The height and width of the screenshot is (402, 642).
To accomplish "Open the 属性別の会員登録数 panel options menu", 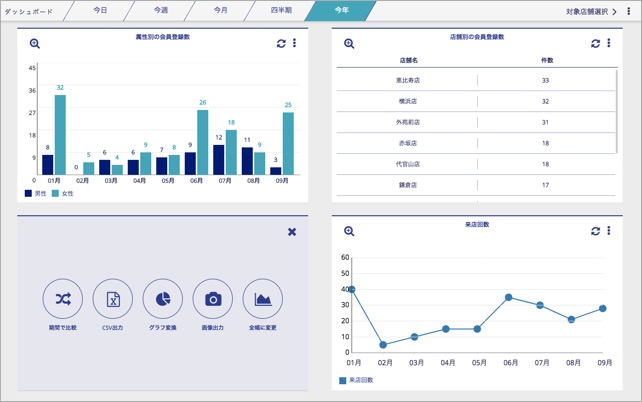I will (294, 43).
